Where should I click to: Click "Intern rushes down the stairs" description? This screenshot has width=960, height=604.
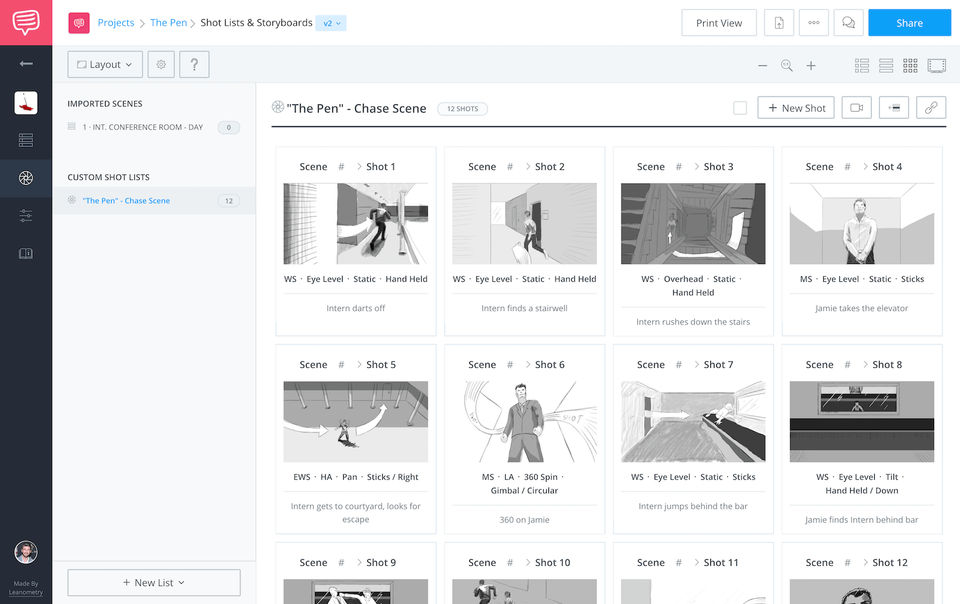click(x=693, y=322)
